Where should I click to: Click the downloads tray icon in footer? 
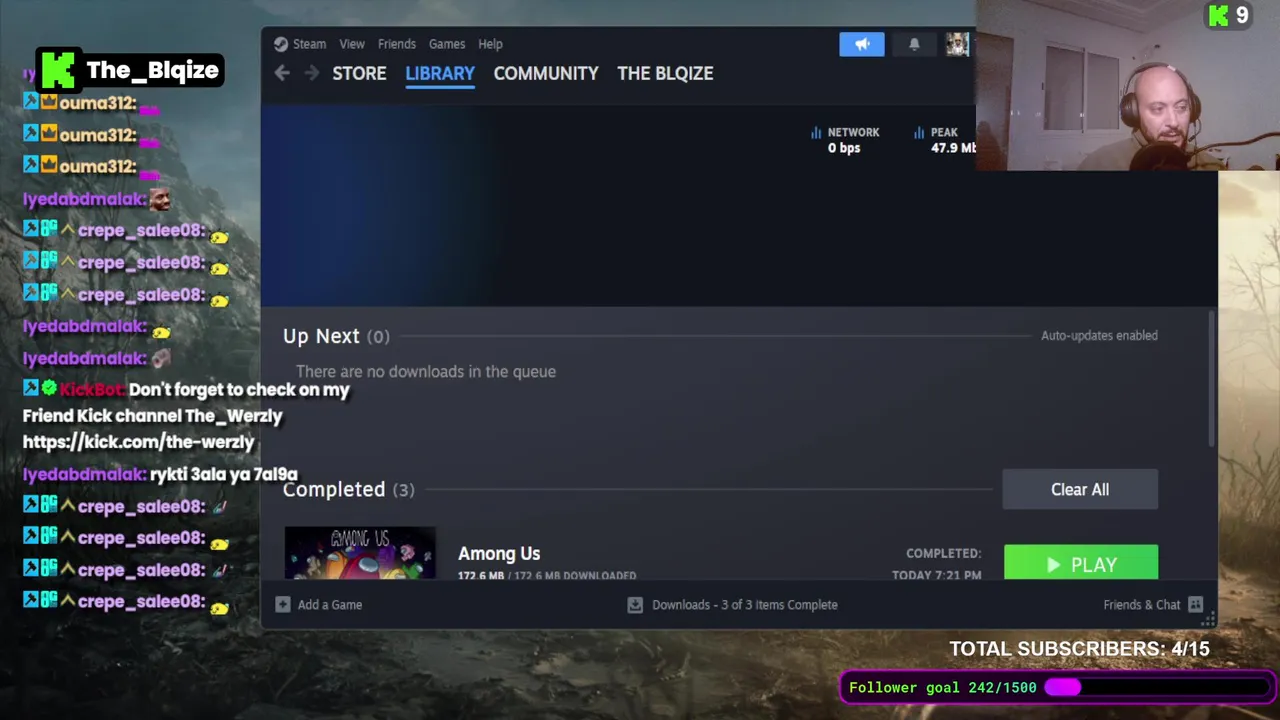point(635,604)
